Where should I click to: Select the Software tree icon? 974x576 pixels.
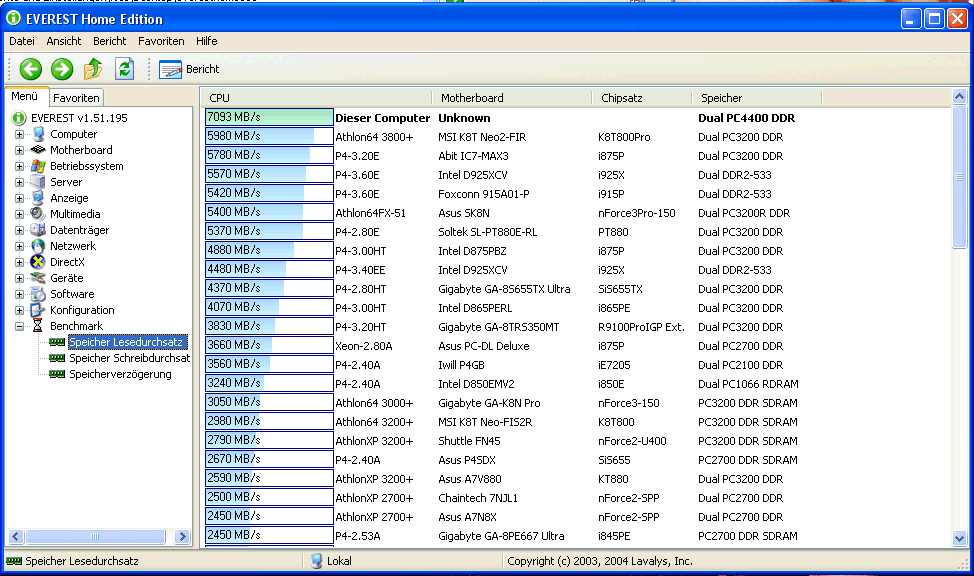coord(39,294)
